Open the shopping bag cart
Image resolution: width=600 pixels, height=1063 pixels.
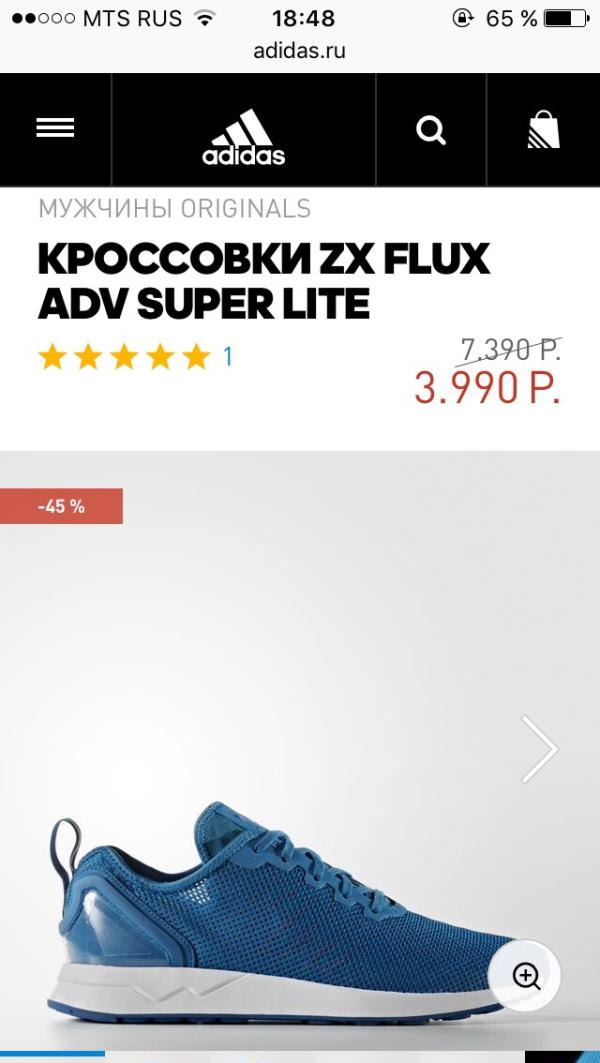click(544, 129)
